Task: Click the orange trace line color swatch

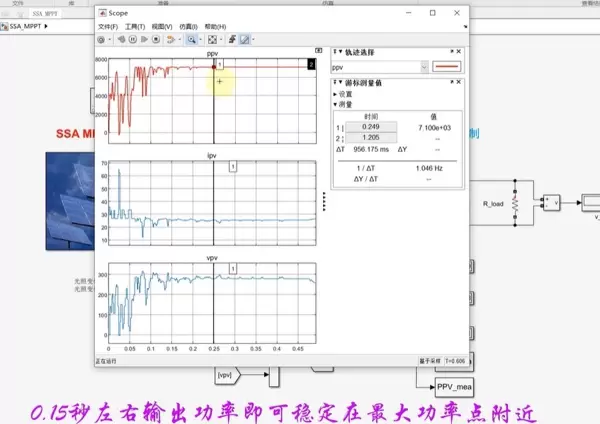Action: click(x=448, y=67)
